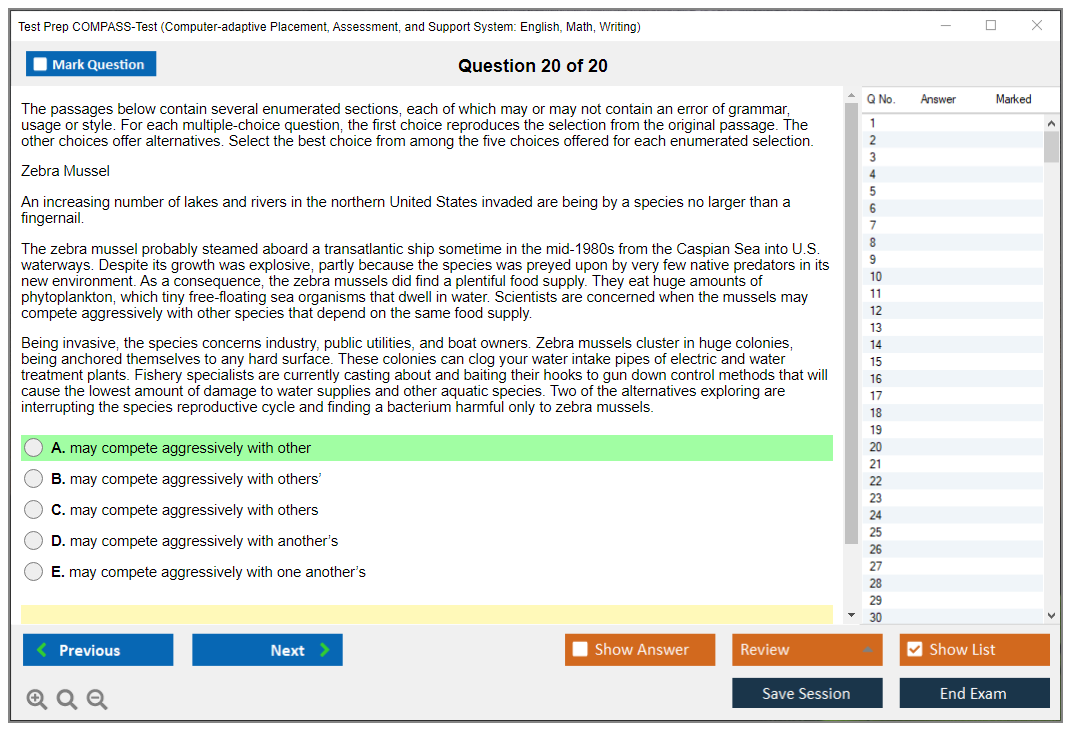Minimize the Test Prep window
The image size is (1075, 735).
point(945,26)
